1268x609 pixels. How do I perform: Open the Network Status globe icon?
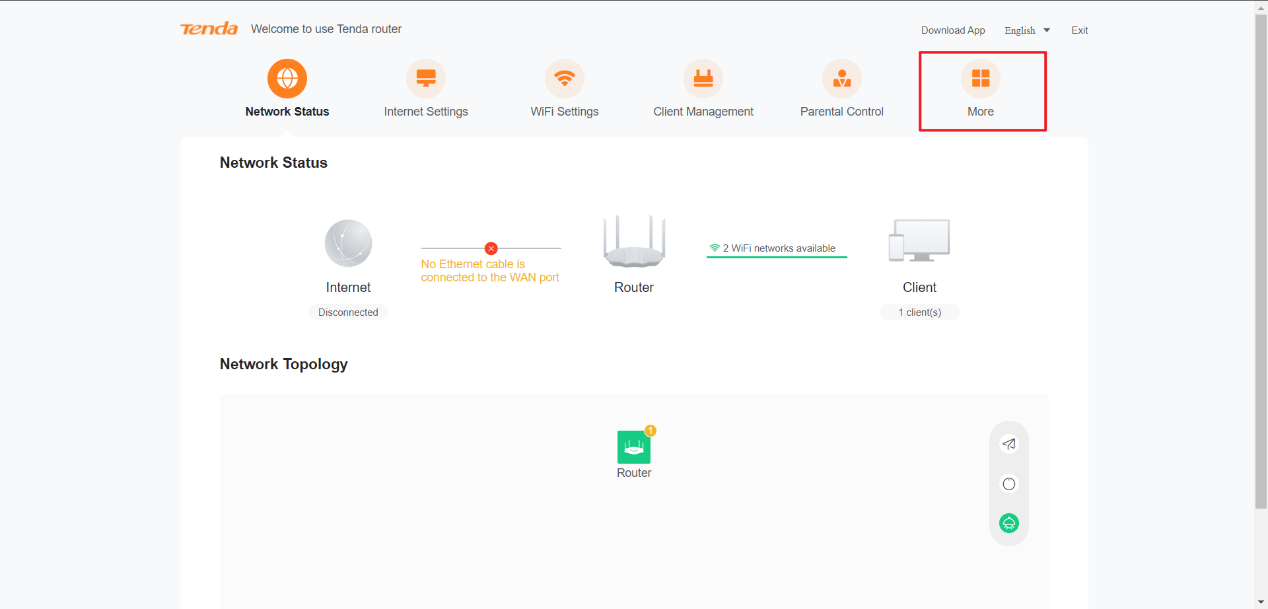(287, 79)
